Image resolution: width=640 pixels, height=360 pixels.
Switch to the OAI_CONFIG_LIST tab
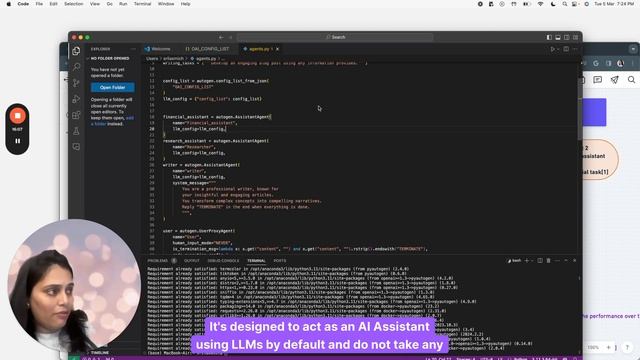coord(207,49)
